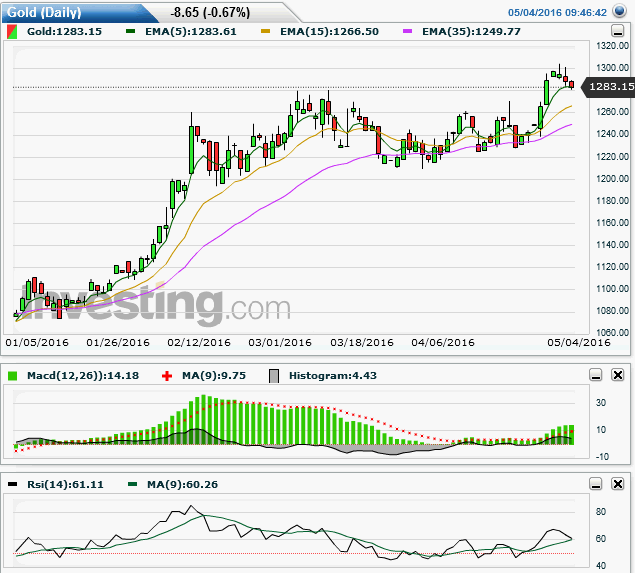Click the 05/04/2016 09:46:42 timestamp

click(557, 13)
